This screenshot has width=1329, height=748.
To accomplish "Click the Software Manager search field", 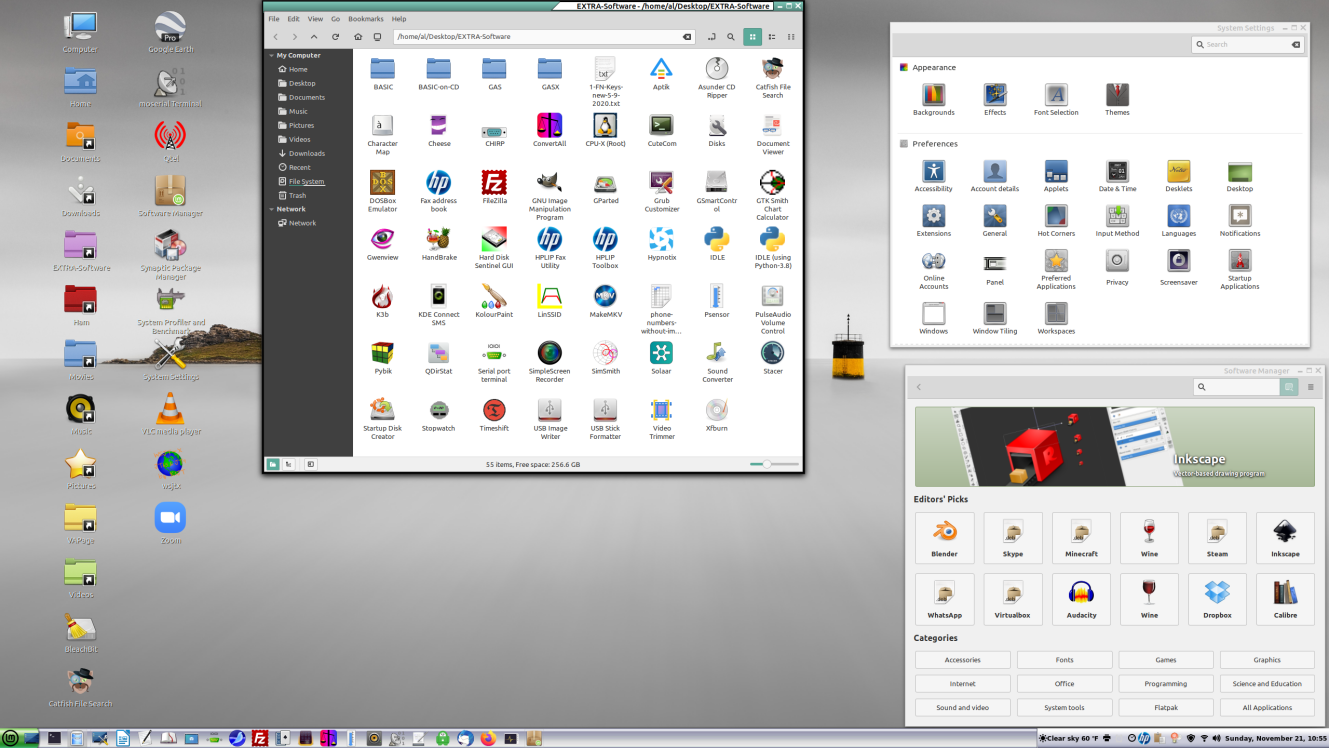I will [x=1236, y=387].
